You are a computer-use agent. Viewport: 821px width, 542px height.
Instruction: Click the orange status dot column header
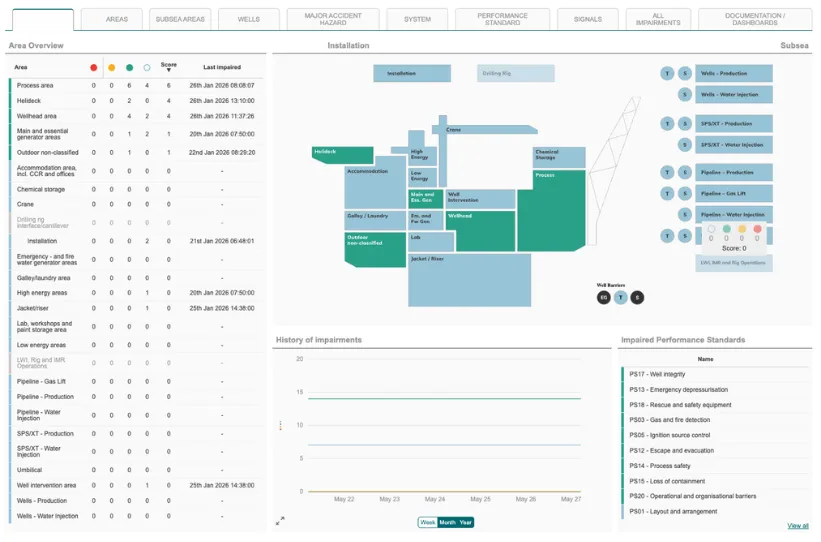click(112, 68)
